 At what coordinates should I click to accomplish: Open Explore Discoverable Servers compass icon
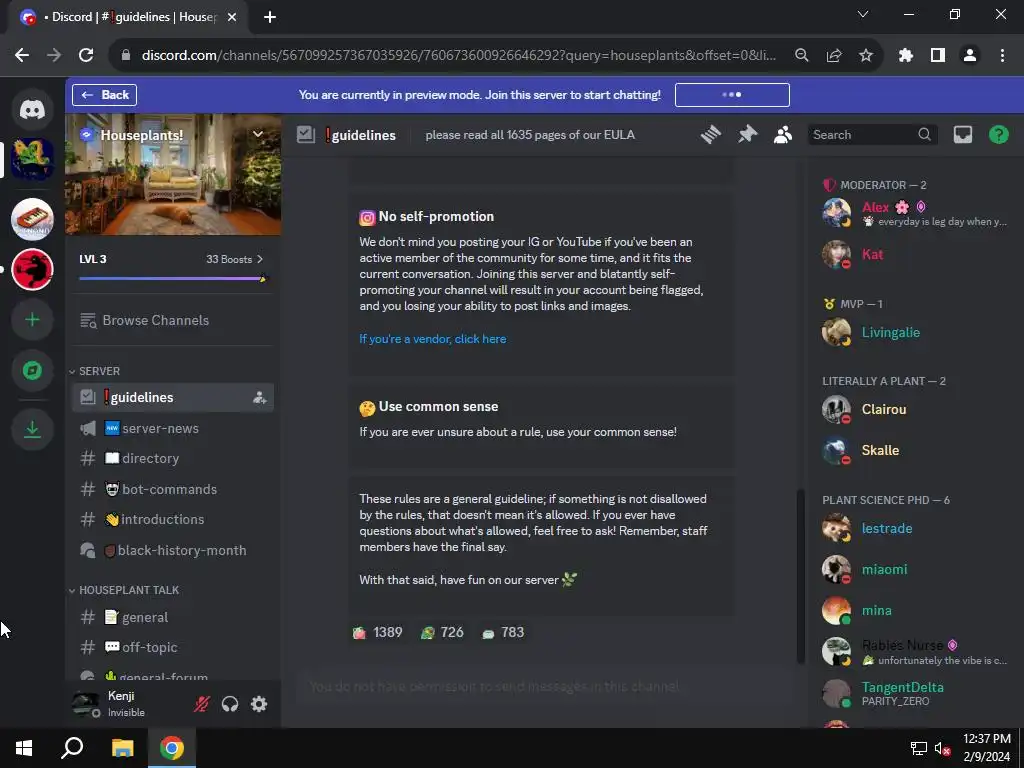point(32,370)
